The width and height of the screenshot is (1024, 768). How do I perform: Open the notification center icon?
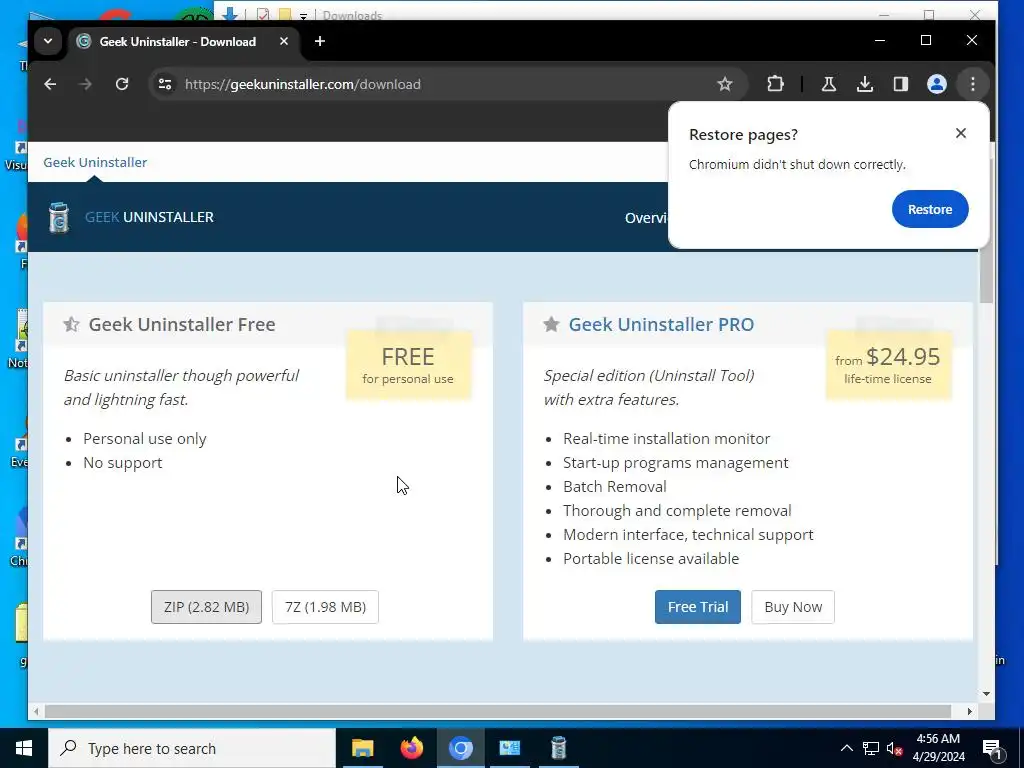click(992, 748)
